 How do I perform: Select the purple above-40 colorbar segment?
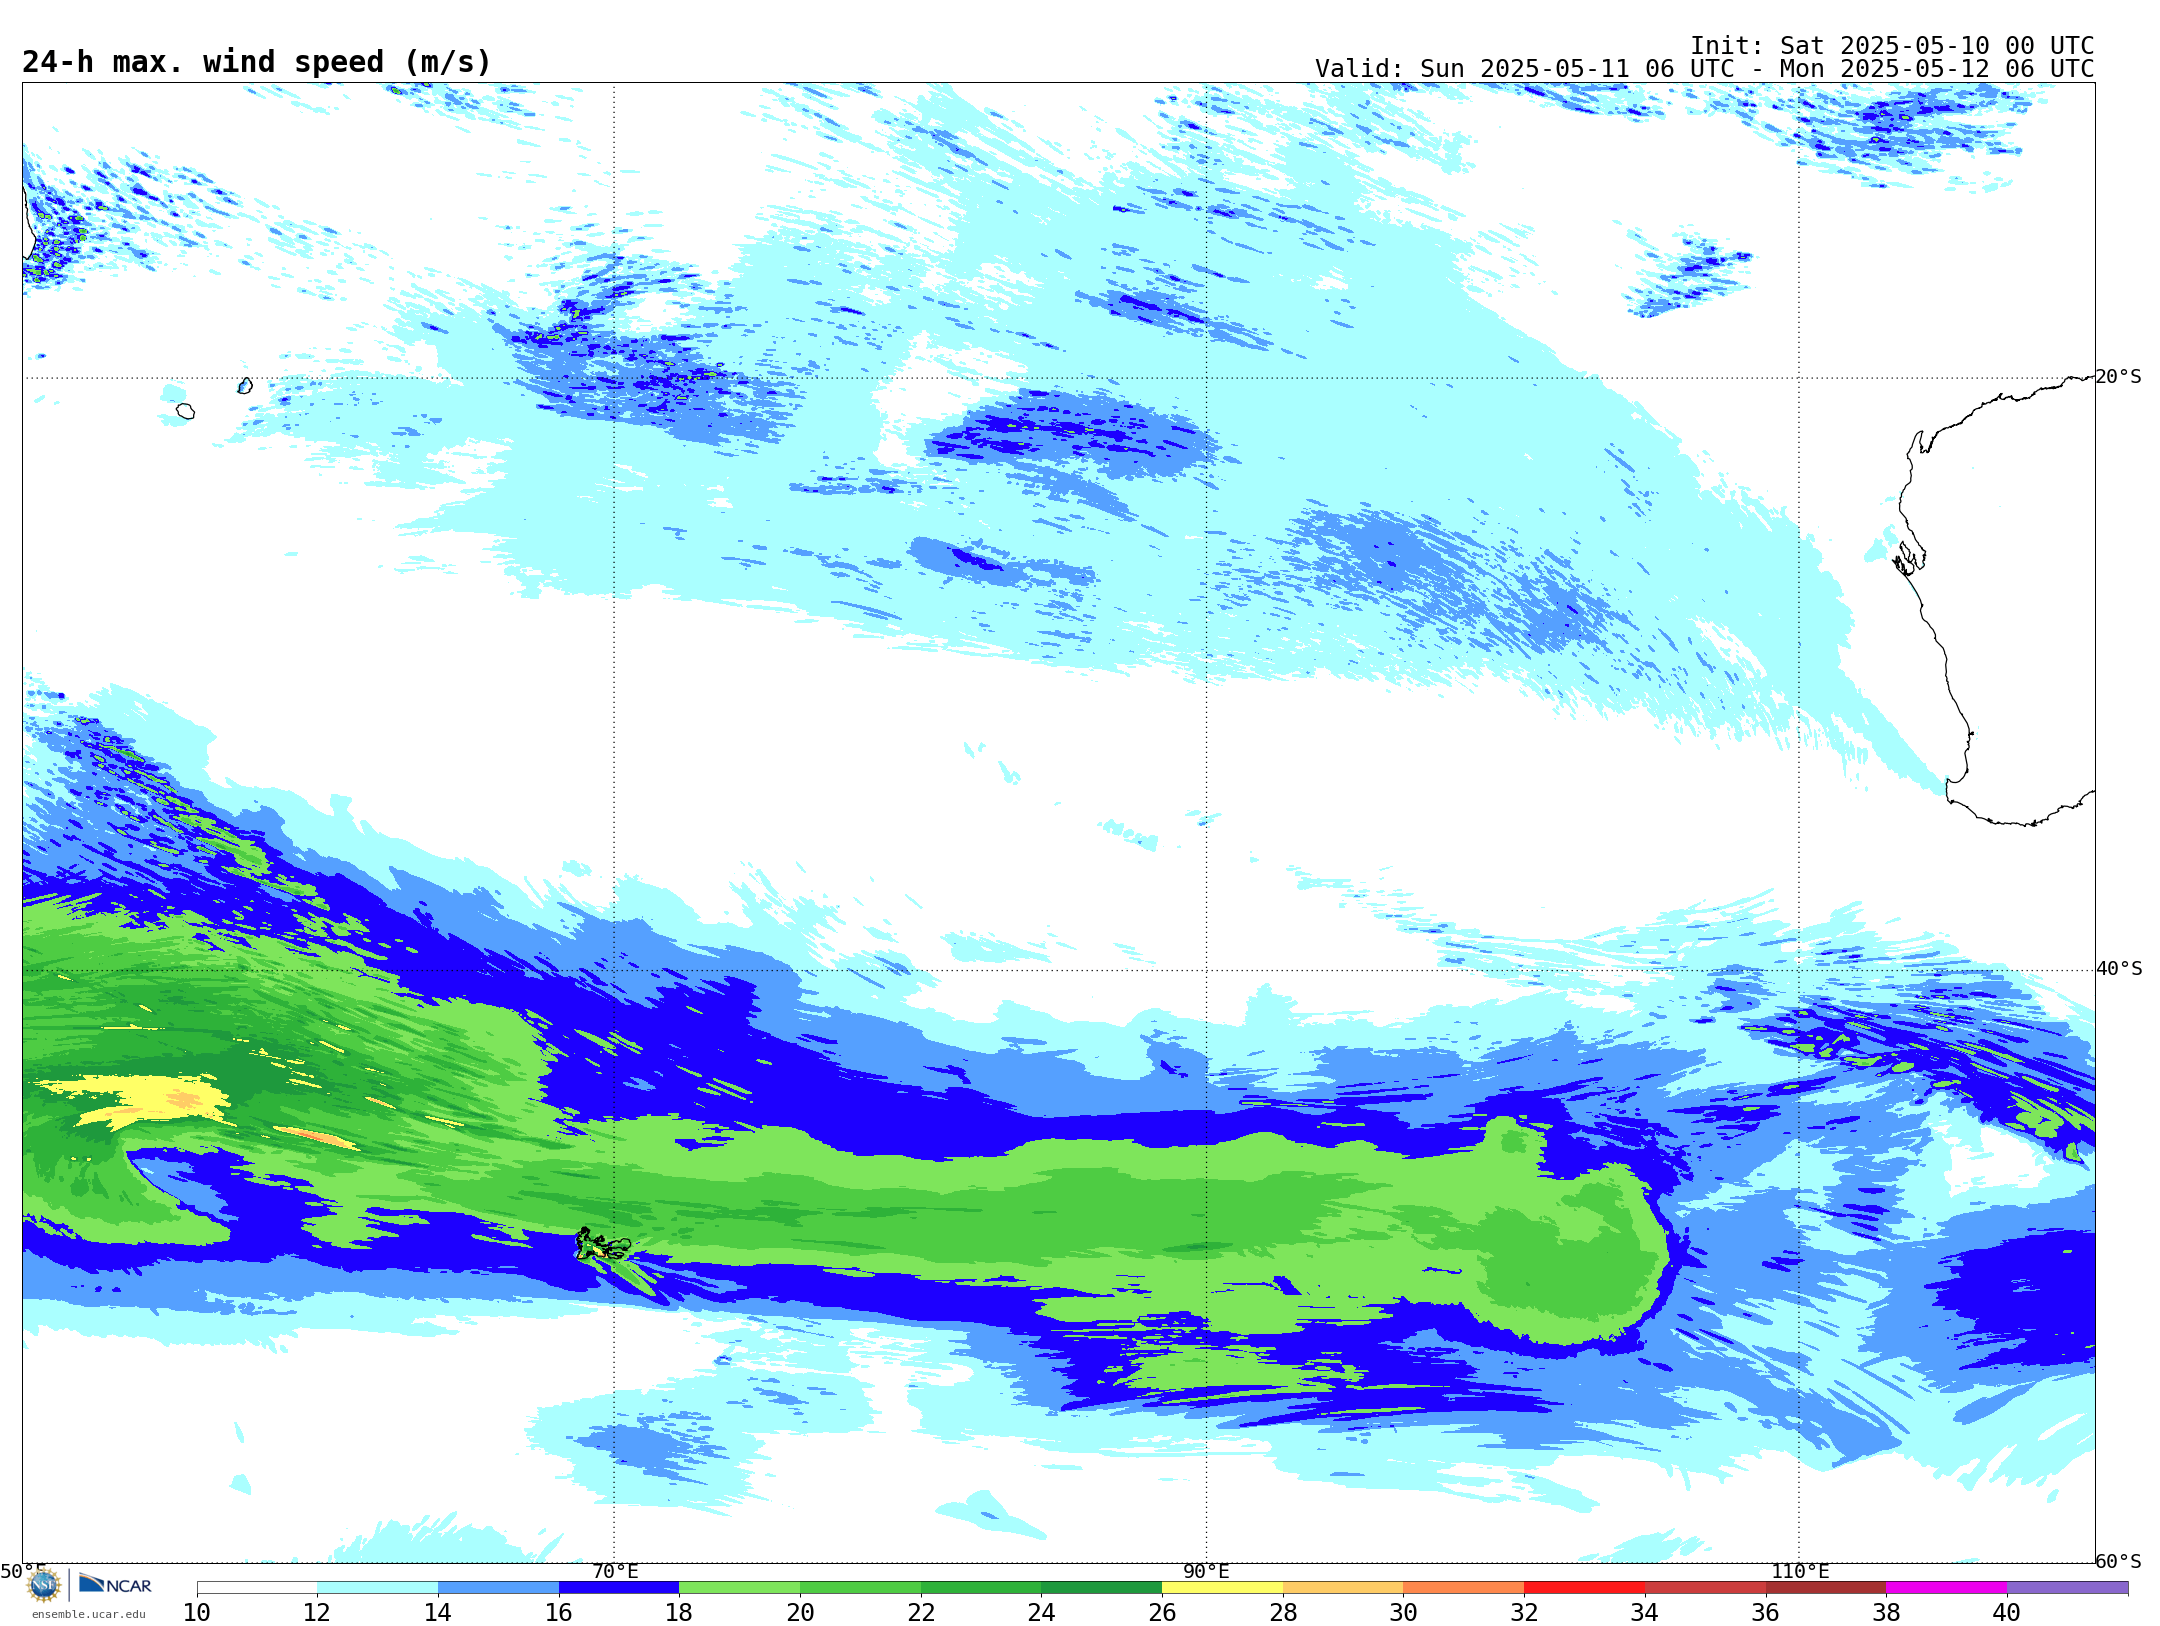(2067, 1588)
